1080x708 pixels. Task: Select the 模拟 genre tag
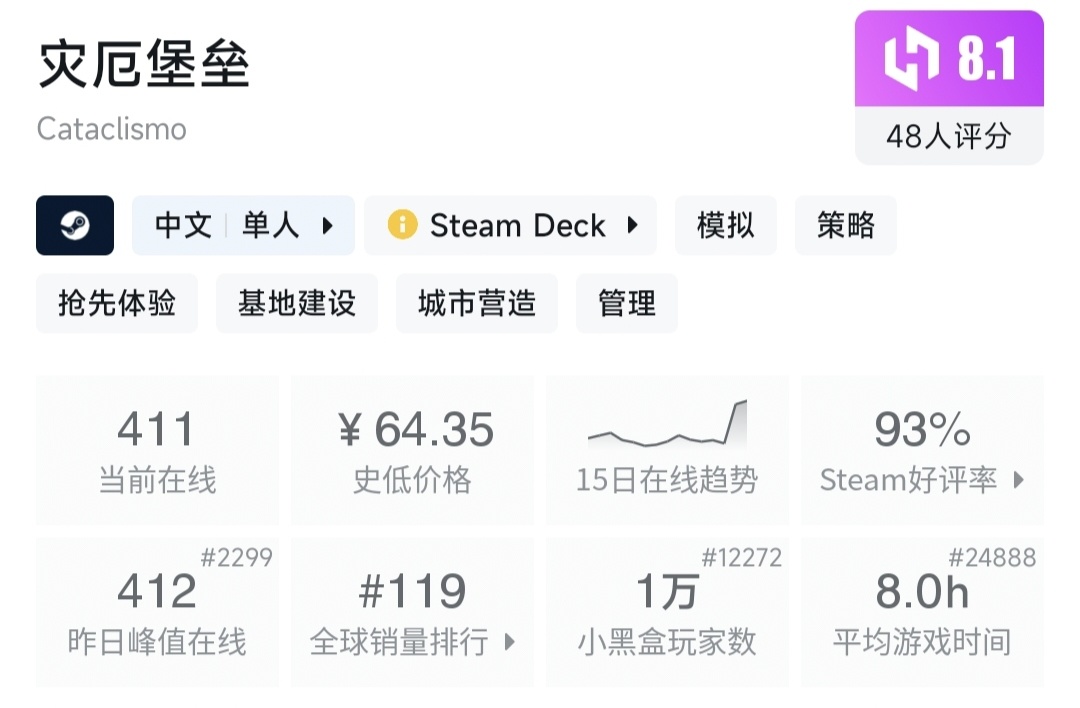(x=726, y=226)
